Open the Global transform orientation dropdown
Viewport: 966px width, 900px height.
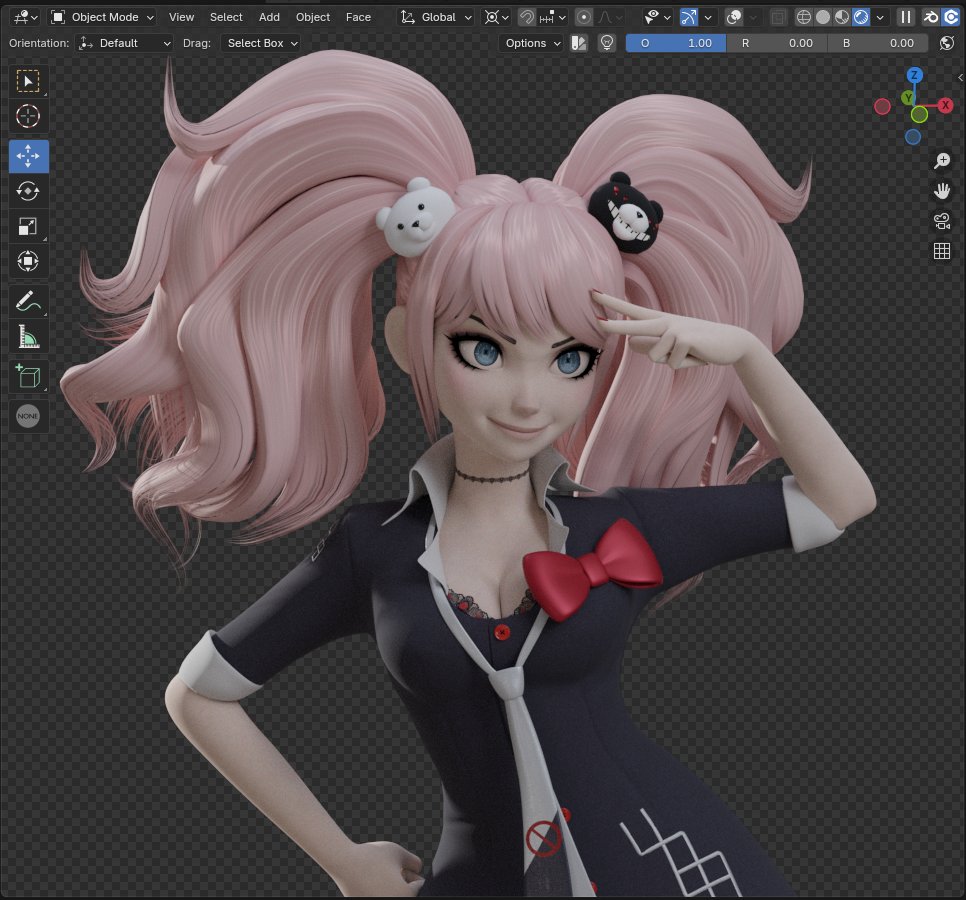[x=436, y=17]
